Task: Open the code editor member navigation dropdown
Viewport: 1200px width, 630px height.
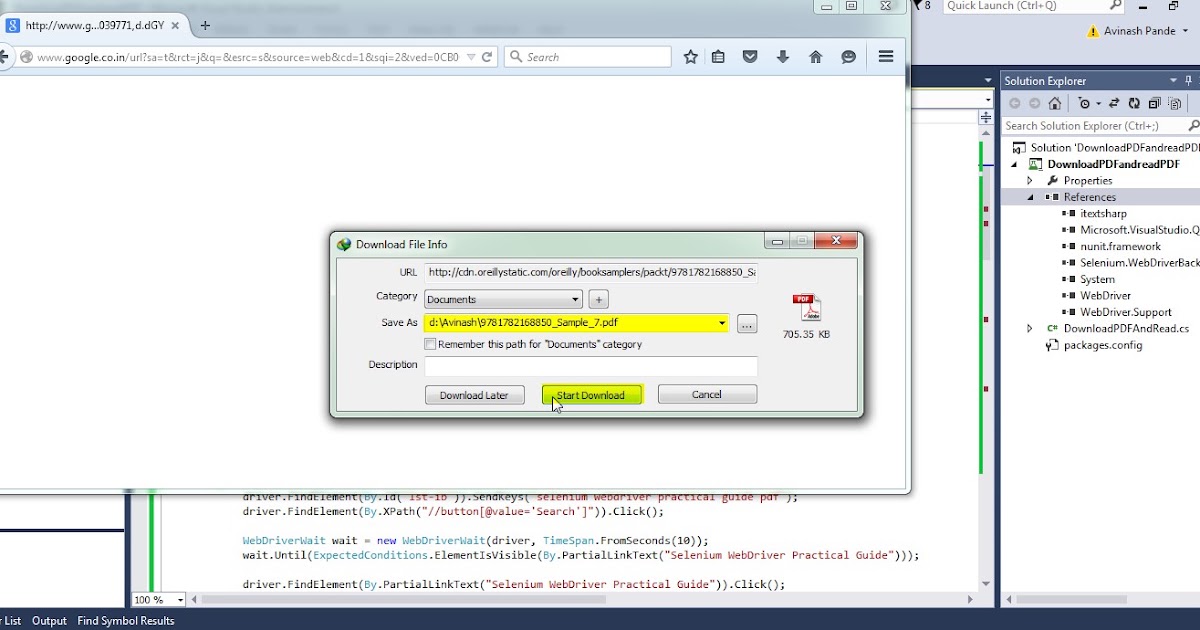Action: [986, 100]
